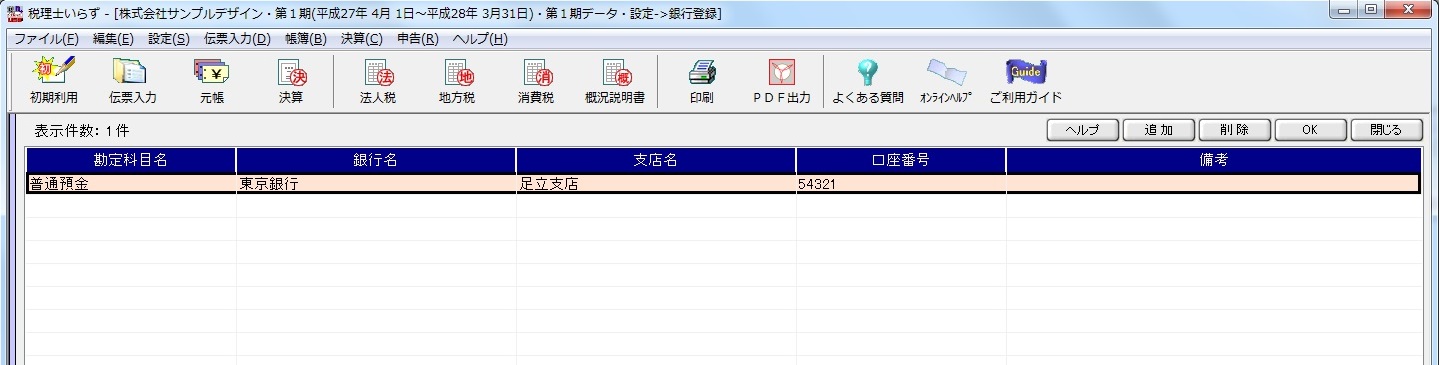Open the 概況説明書 icon
Screen dimensions: 1439x365
pos(615,81)
